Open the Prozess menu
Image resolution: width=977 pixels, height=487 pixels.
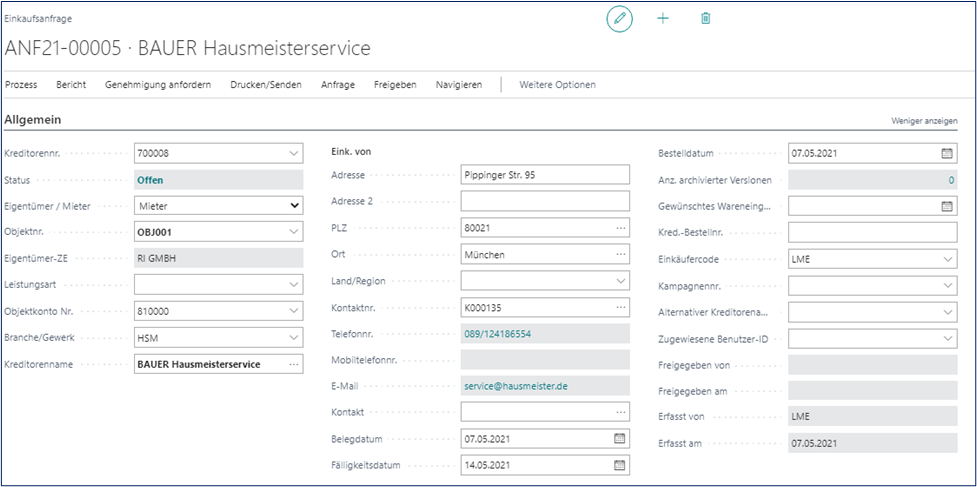21,85
